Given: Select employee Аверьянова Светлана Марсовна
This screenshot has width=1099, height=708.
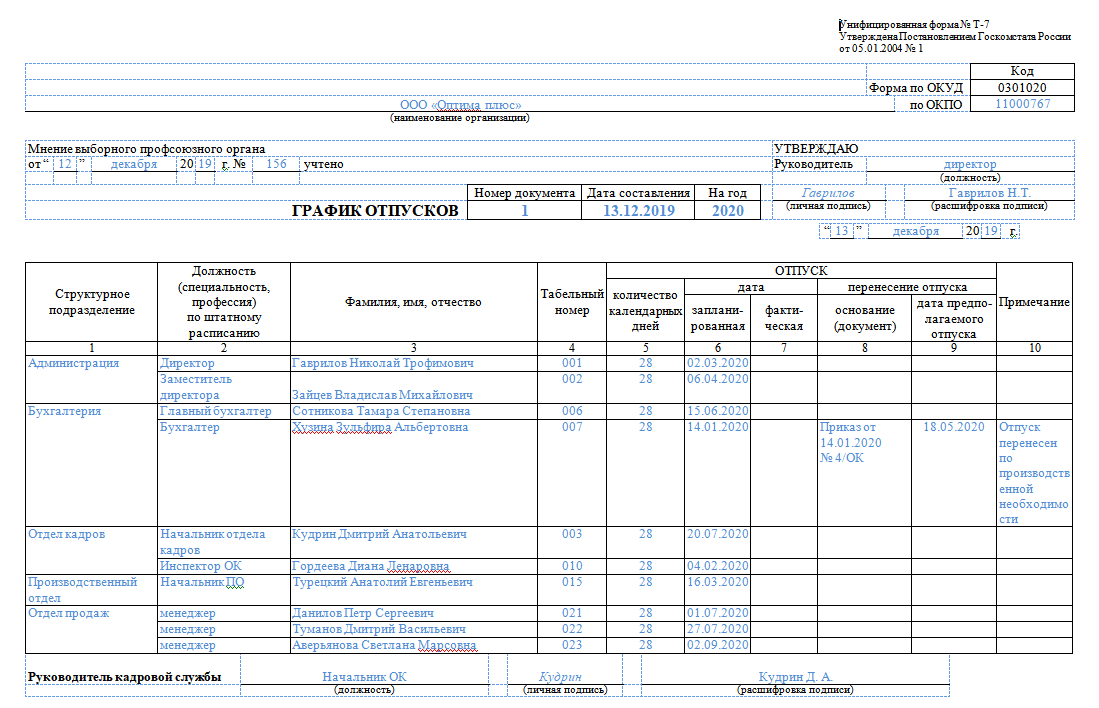Looking at the screenshot, I should coord(384,645).
